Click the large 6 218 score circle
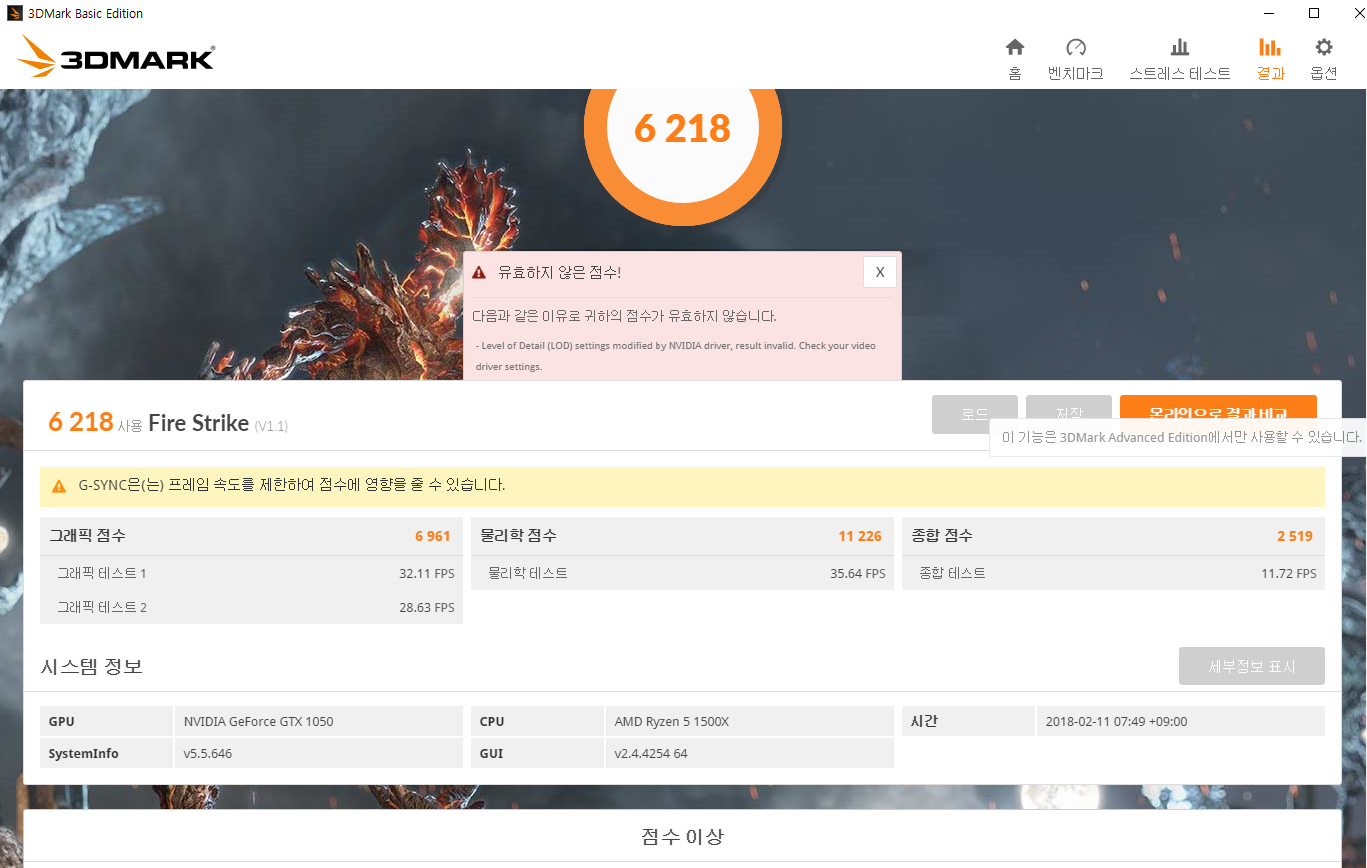 683,129
